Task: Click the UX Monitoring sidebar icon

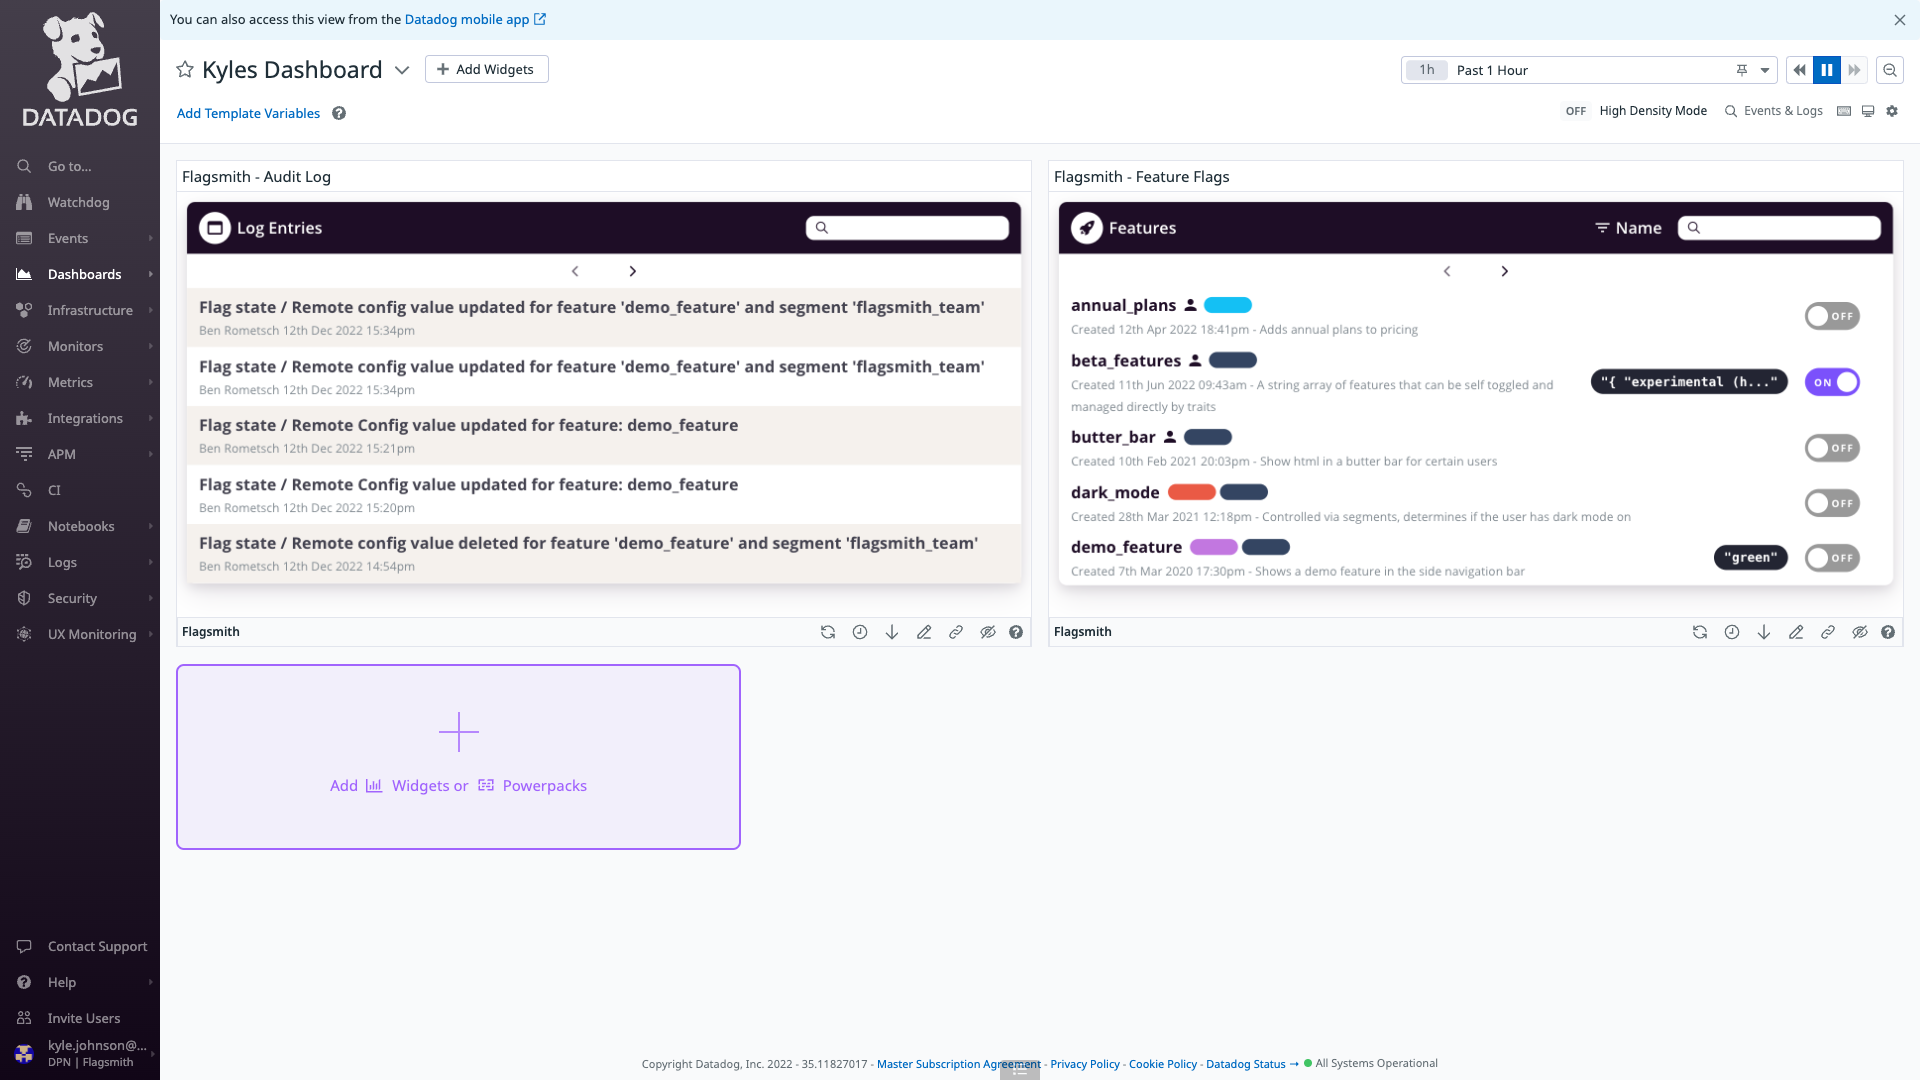Action: tap(25, 634)
